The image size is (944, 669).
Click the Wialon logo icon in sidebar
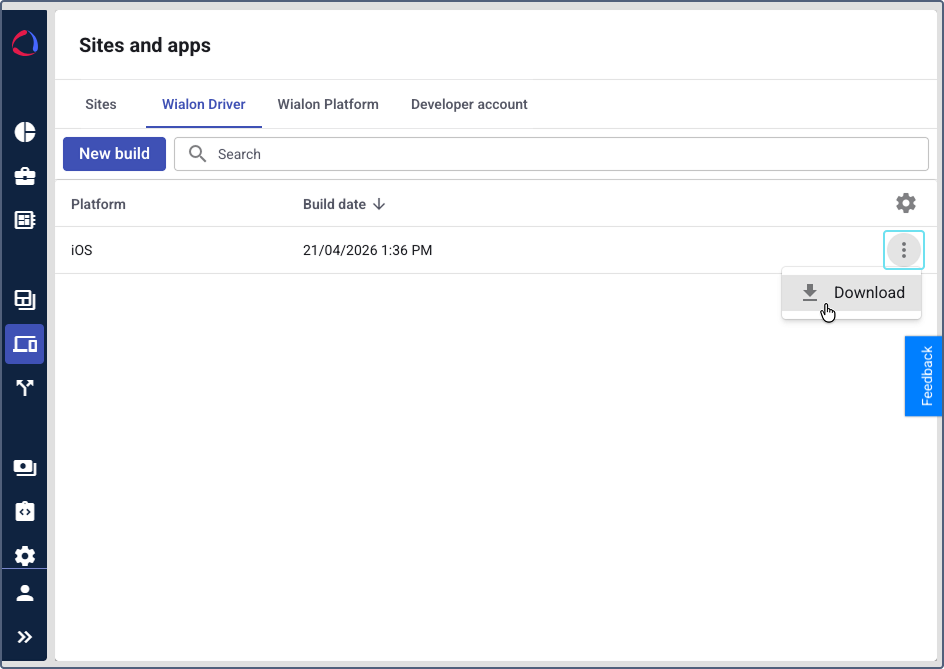pos(25,43)
